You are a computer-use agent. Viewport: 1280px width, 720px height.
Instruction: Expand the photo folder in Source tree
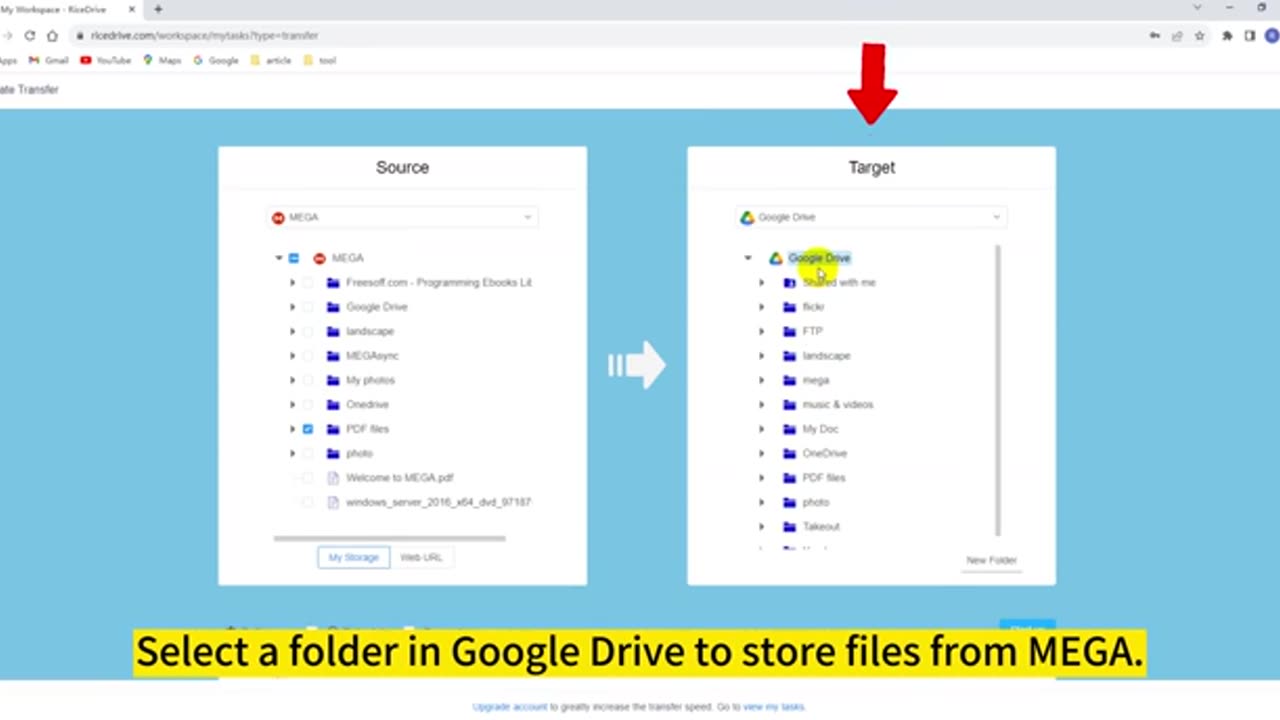coord(293,453)
